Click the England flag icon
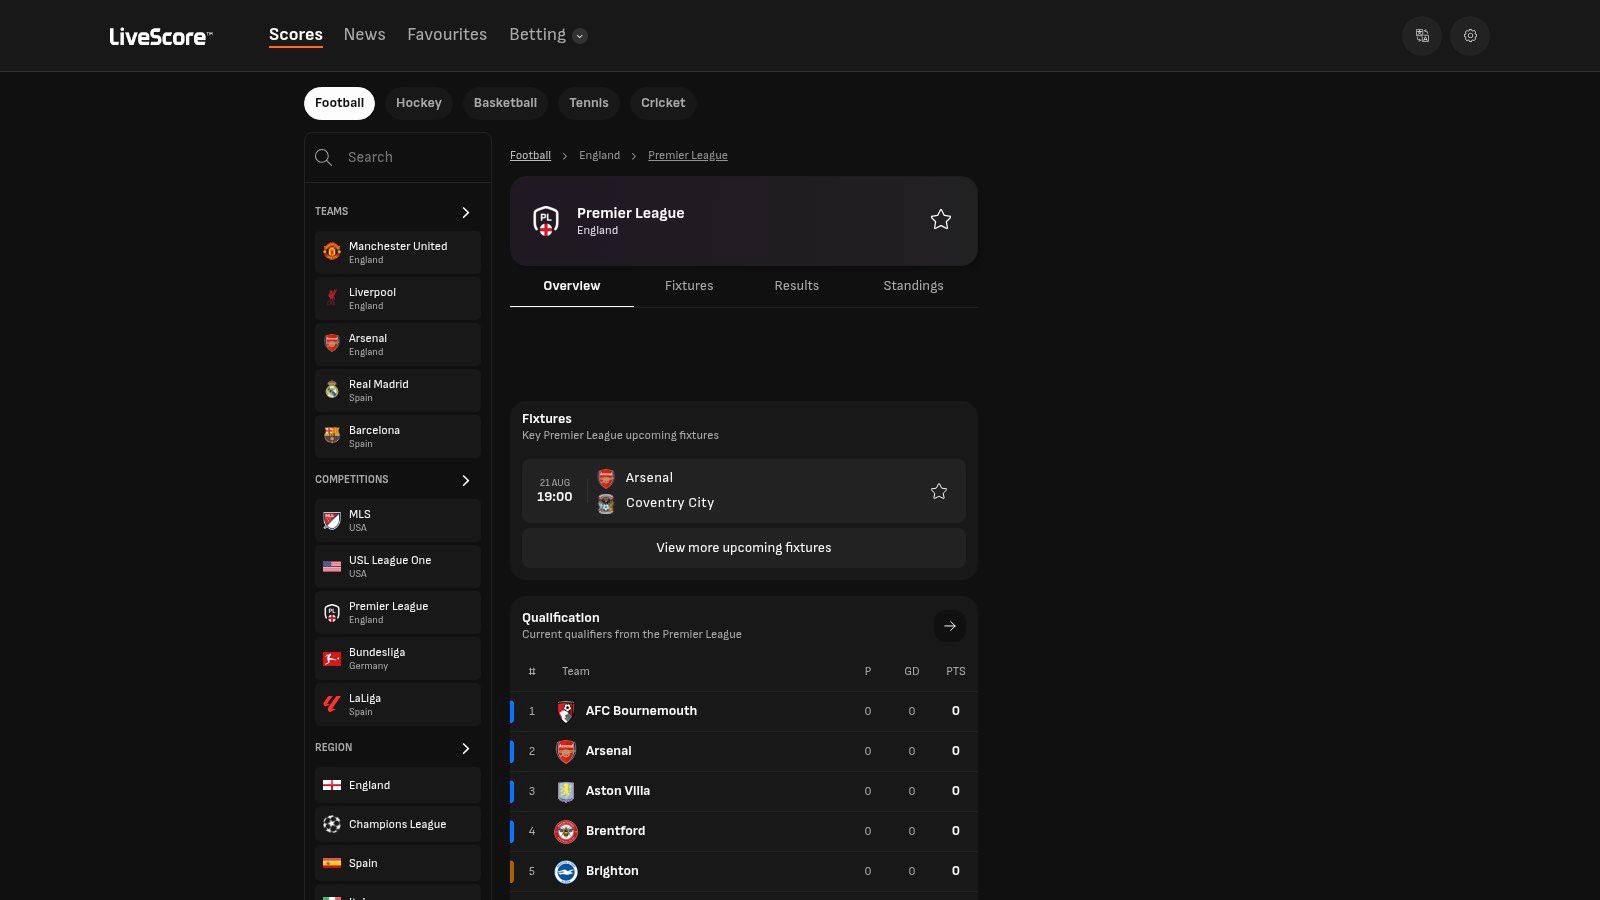The height and width of the screenshot is (900, 1600). [x=332, y=785]
